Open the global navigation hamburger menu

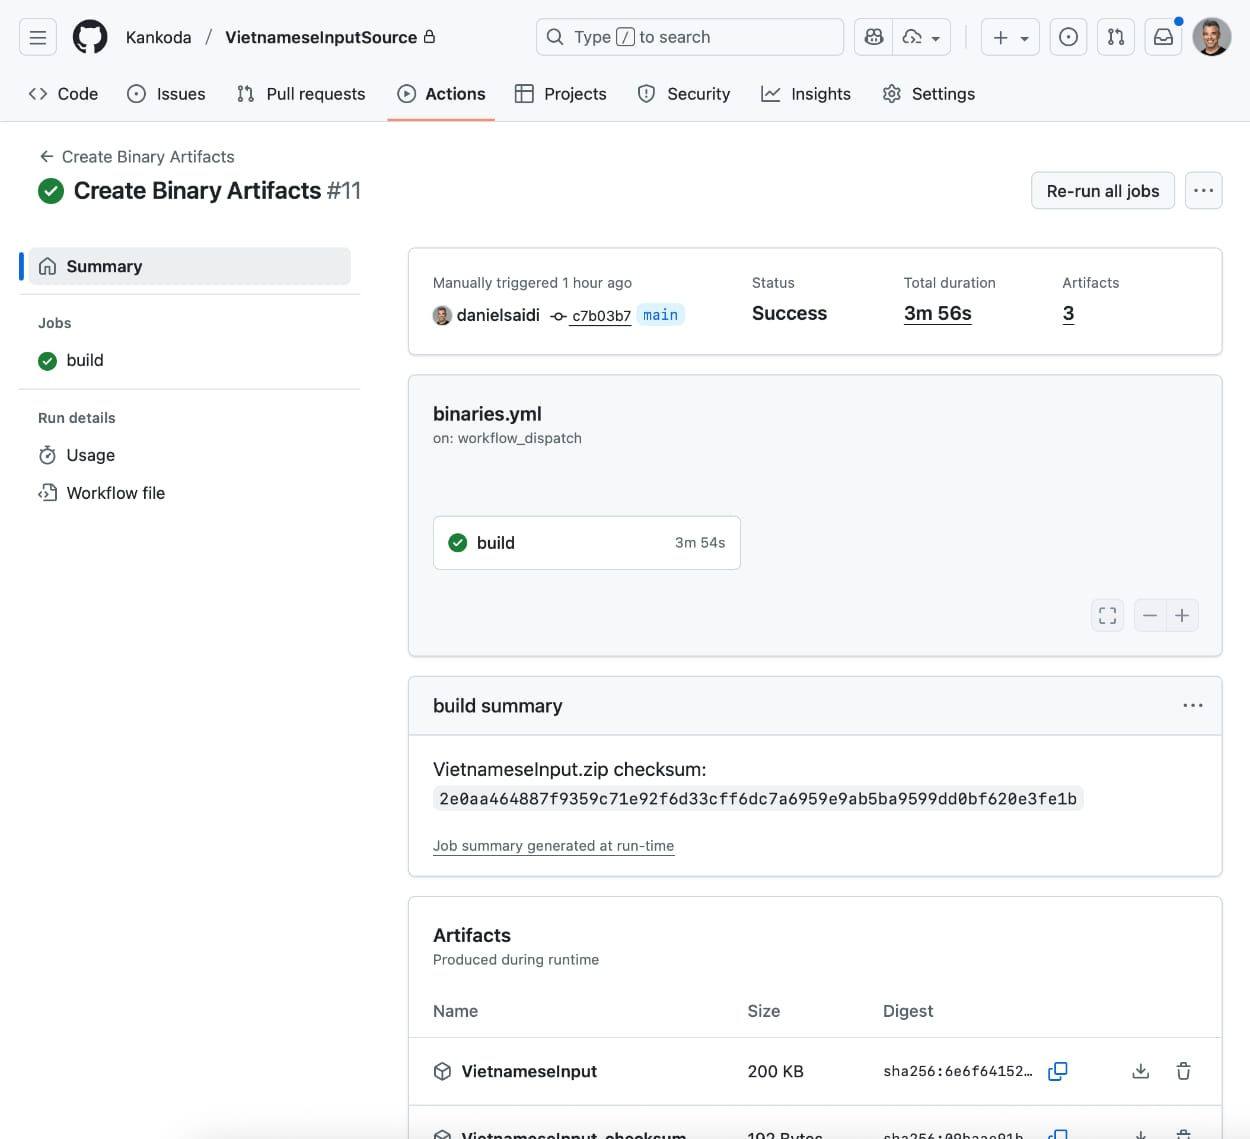(x=37, y=37)
